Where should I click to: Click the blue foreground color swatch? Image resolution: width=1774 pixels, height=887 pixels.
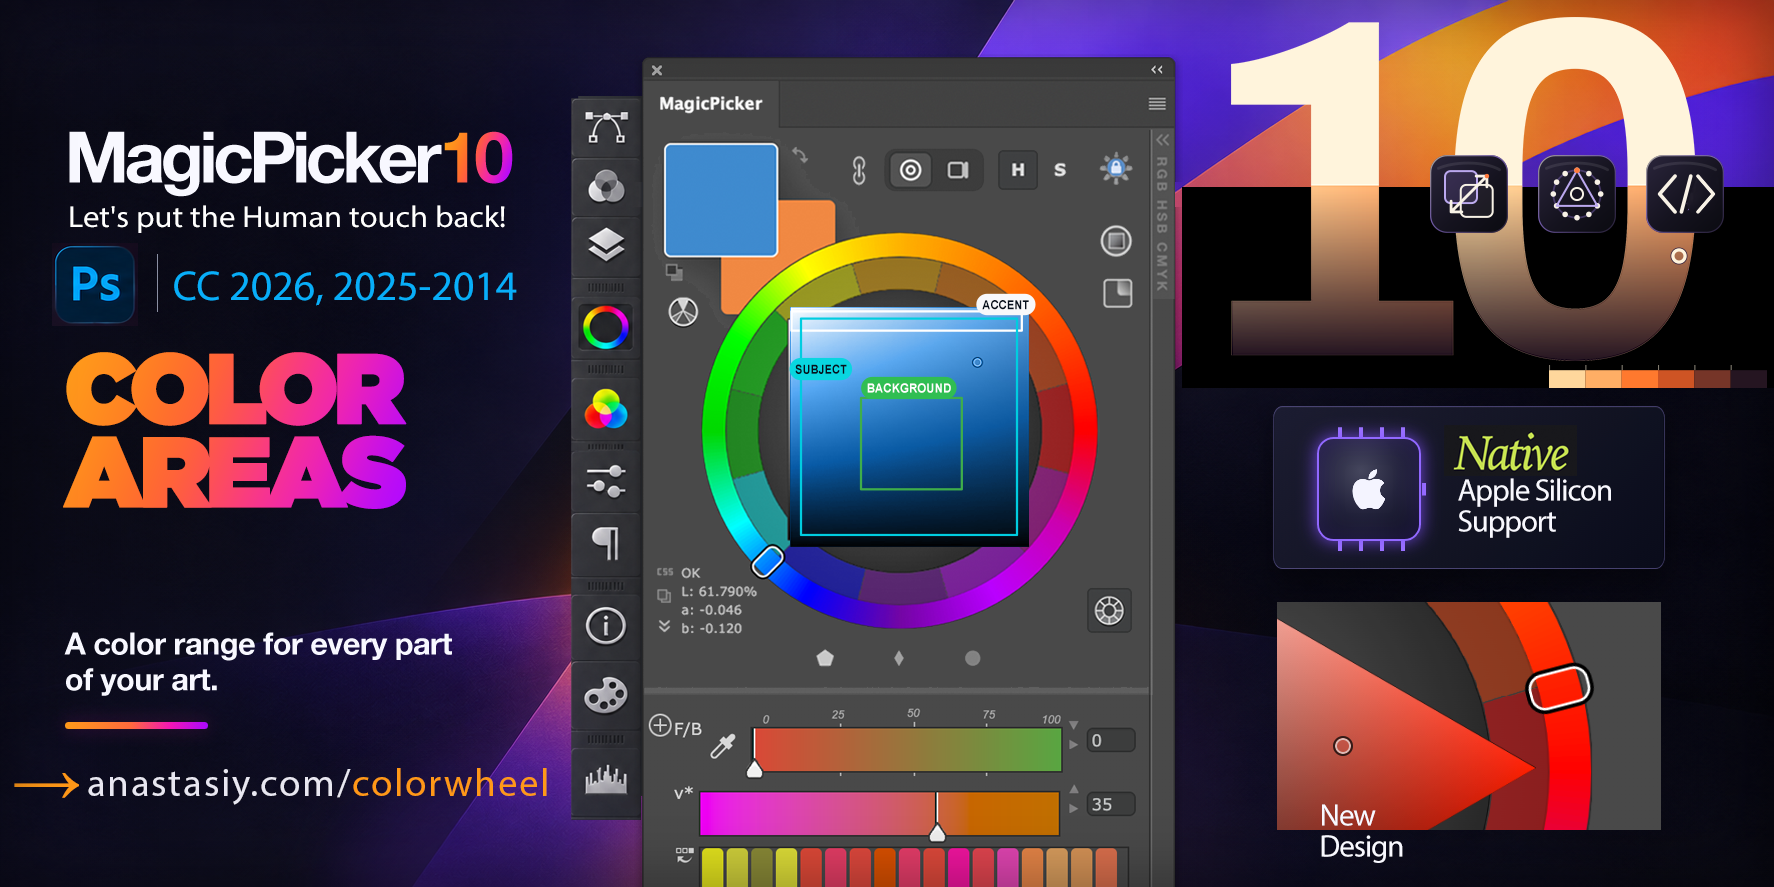pyautogui.click(x=721, y=200)
